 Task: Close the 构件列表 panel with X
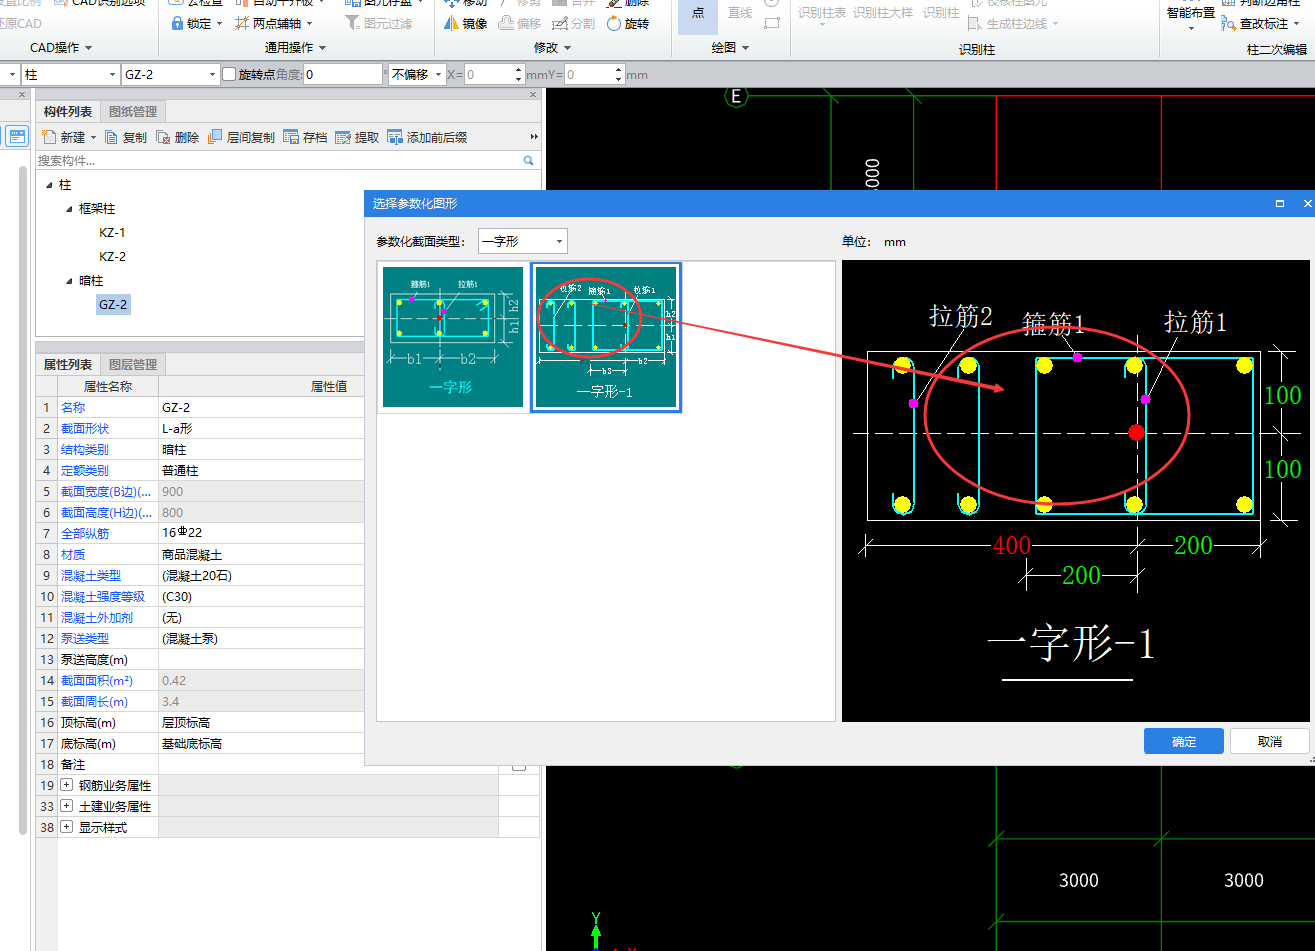[x=533, y=95]
